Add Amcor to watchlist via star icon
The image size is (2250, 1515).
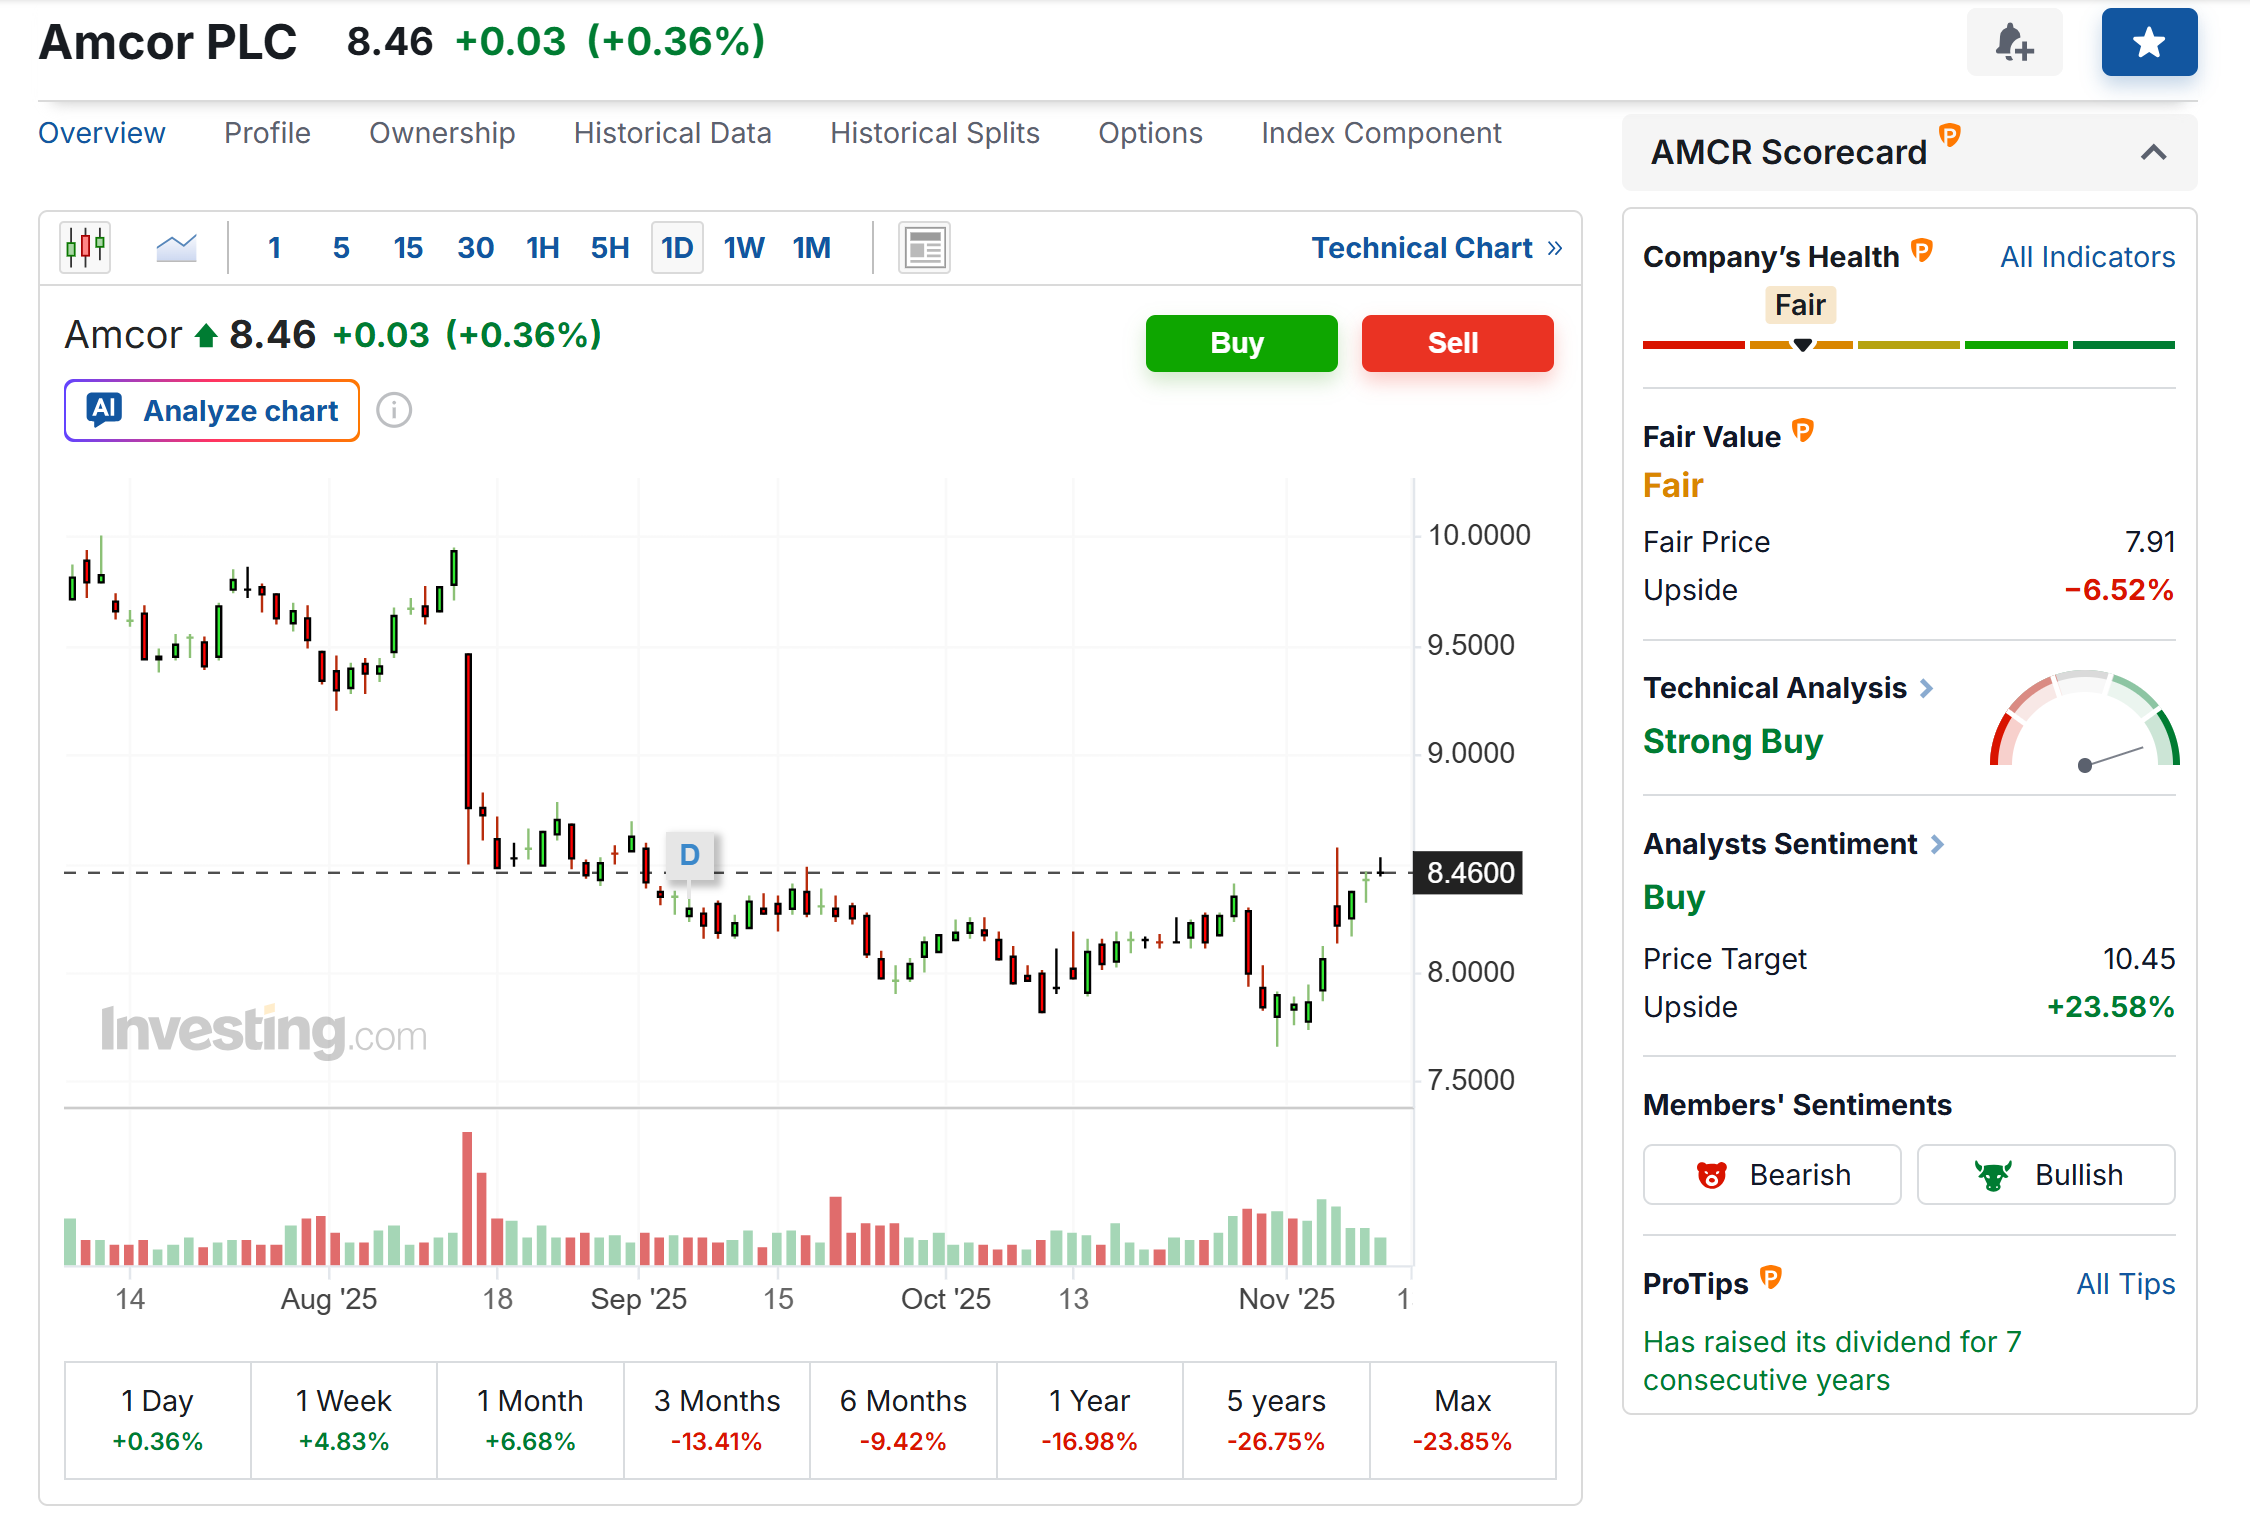pos(2149,42)
